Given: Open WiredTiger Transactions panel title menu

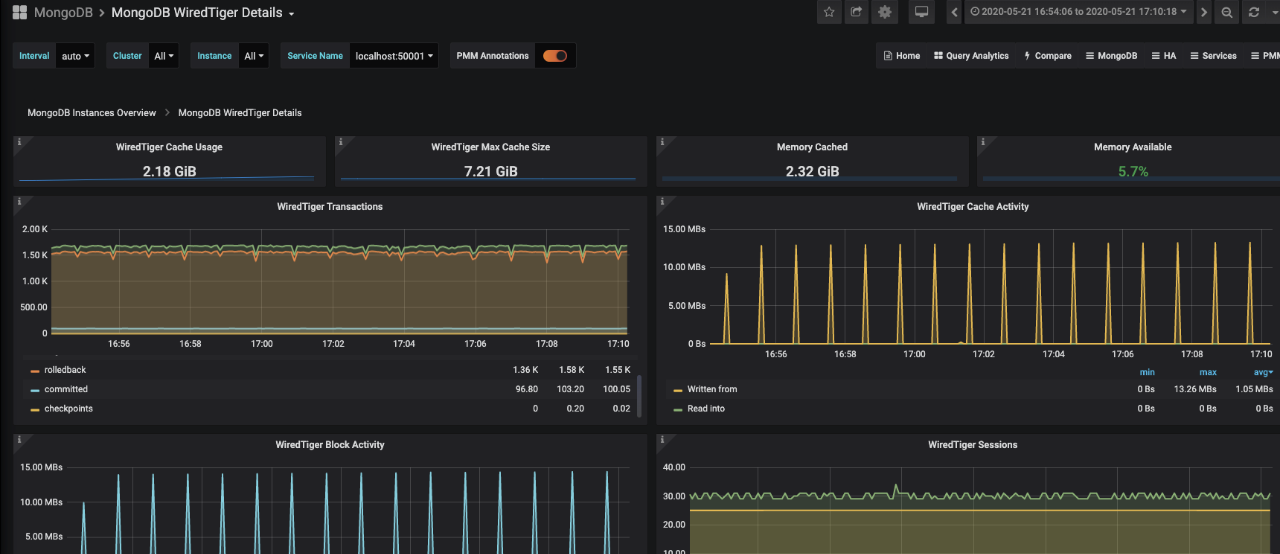Looking at the screenshot, I should click(330, 207).
